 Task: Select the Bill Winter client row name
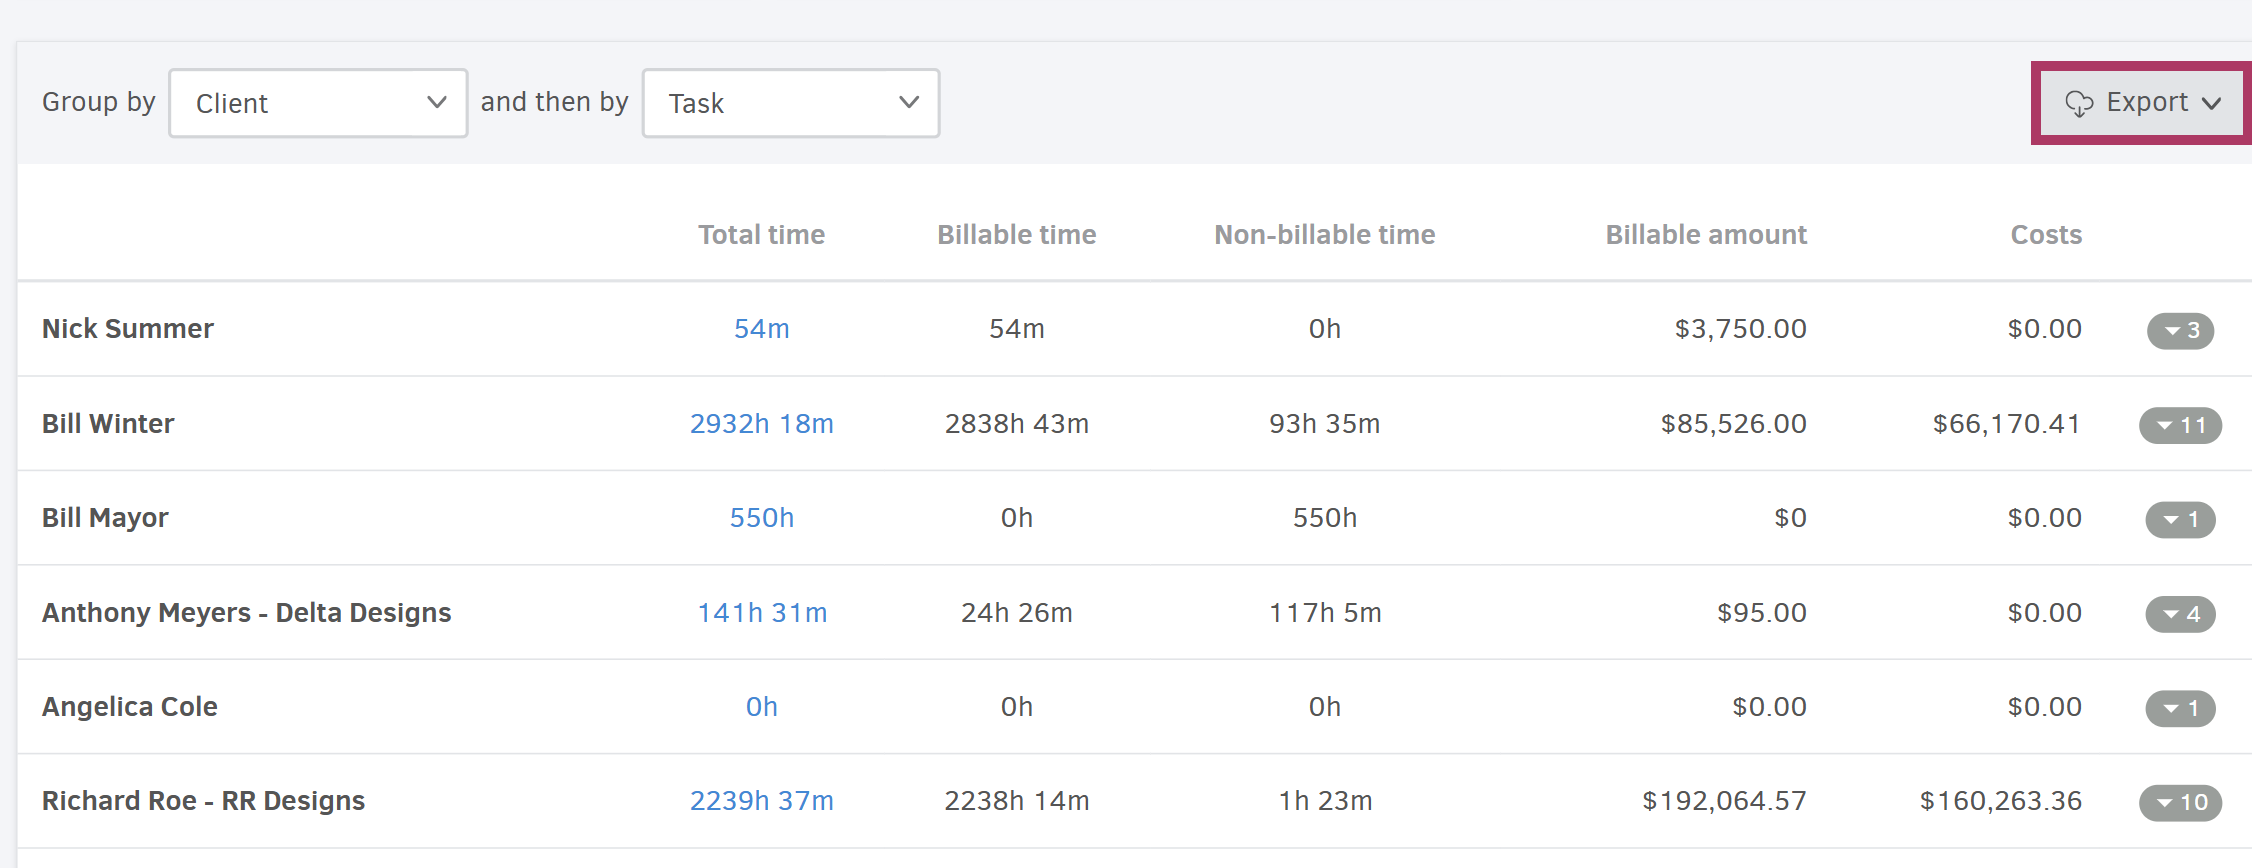[x=108, y=424]
